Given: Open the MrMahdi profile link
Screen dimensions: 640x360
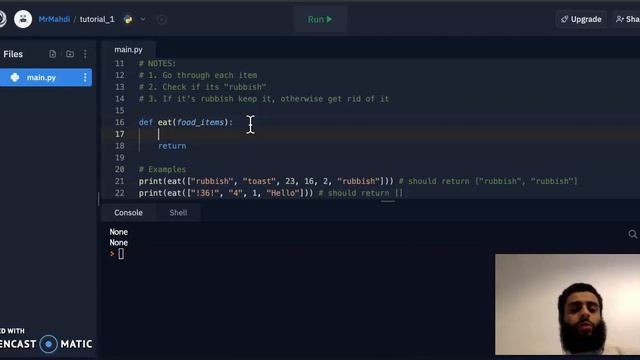Looking at the screenshot, I should tap(54, 19).
